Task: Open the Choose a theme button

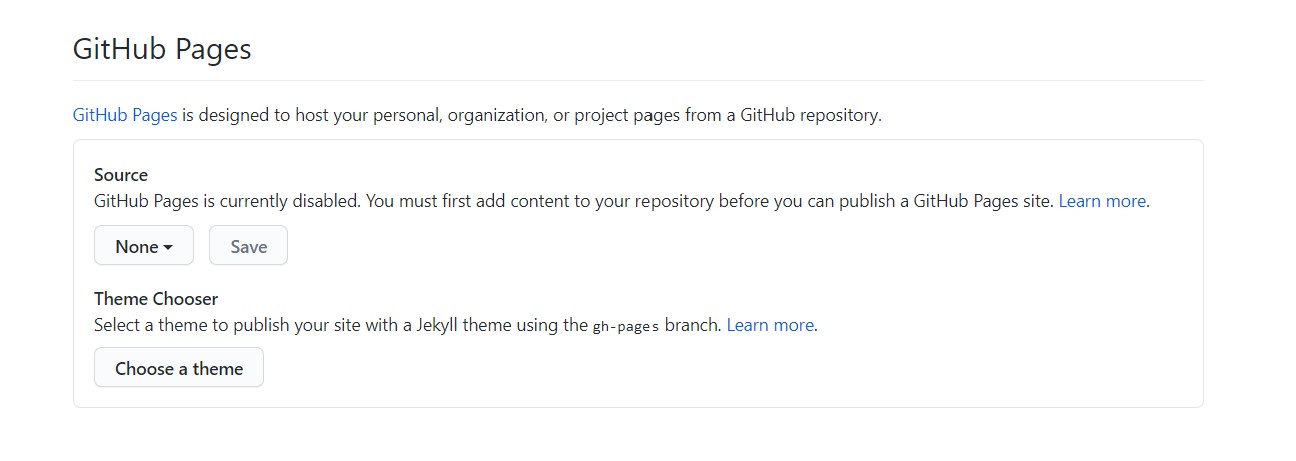Action: pos(179,368)
